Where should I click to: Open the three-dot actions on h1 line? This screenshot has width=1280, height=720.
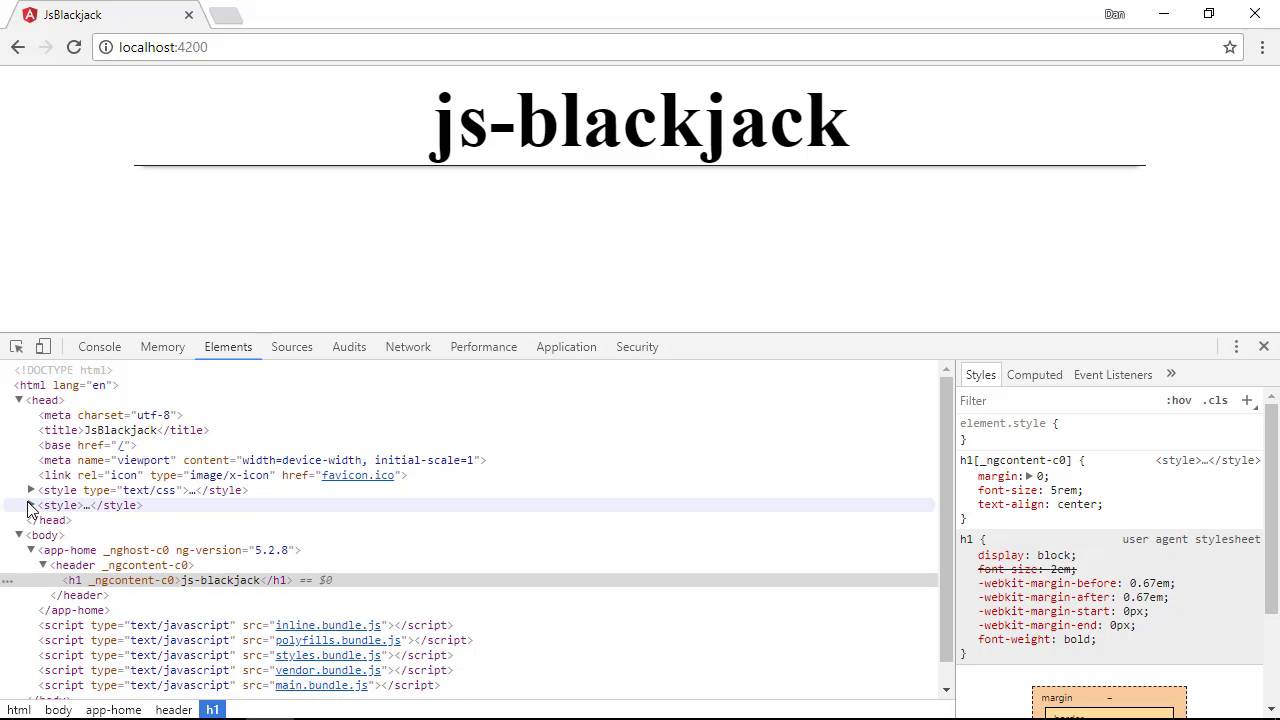click(x=8, y=580)
